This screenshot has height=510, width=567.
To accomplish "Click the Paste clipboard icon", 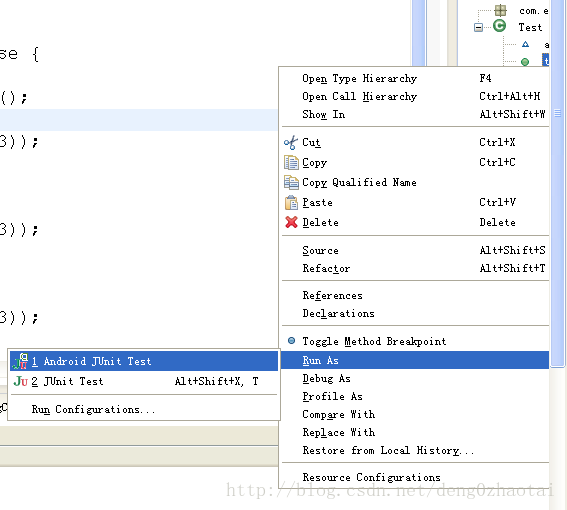I will (291, 203).
